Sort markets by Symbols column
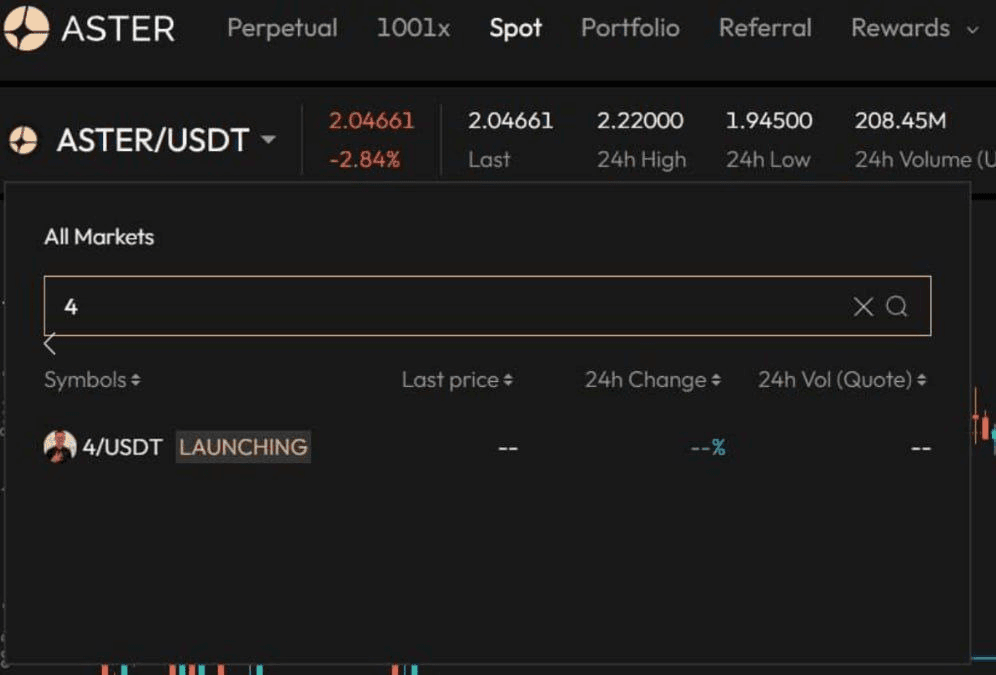Viewport: 996px width, 675px height. tap(92, 380)
